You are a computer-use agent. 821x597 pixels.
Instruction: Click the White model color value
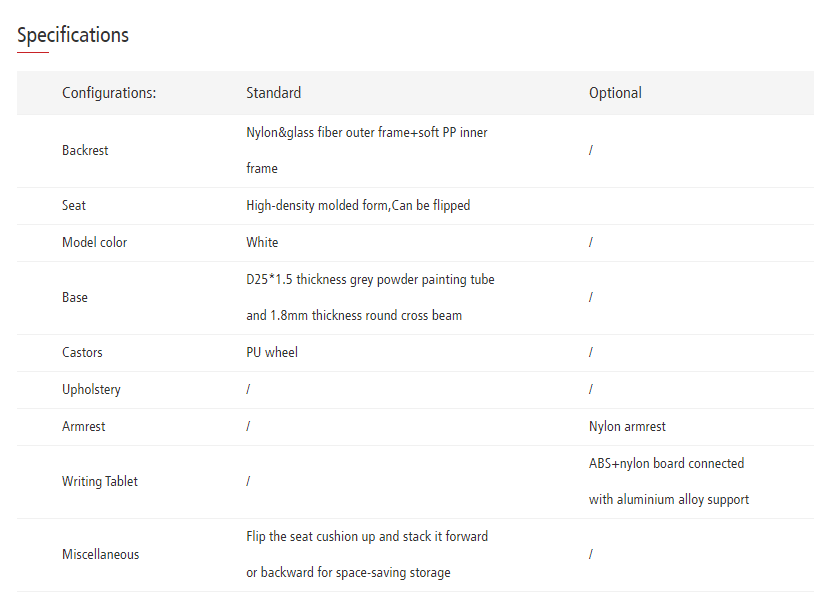click(262, 242)
